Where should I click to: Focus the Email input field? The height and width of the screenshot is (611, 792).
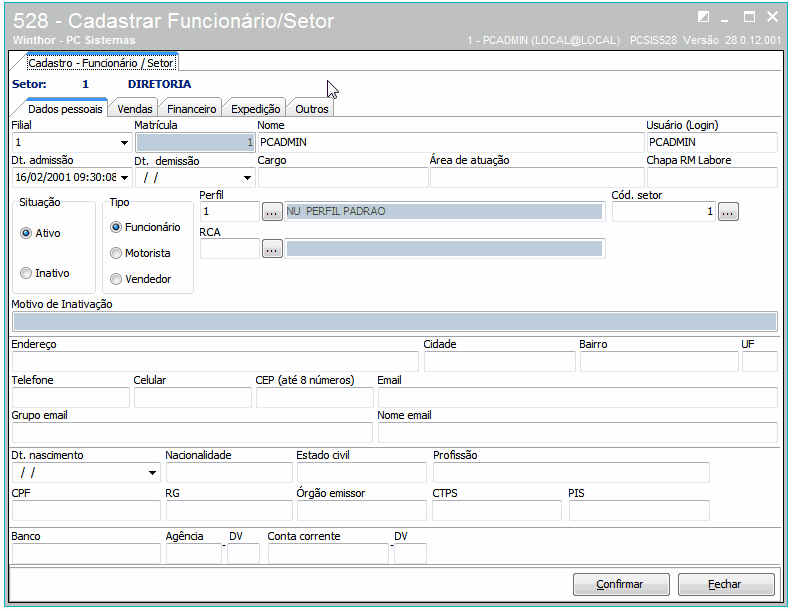tap(577, 398)
